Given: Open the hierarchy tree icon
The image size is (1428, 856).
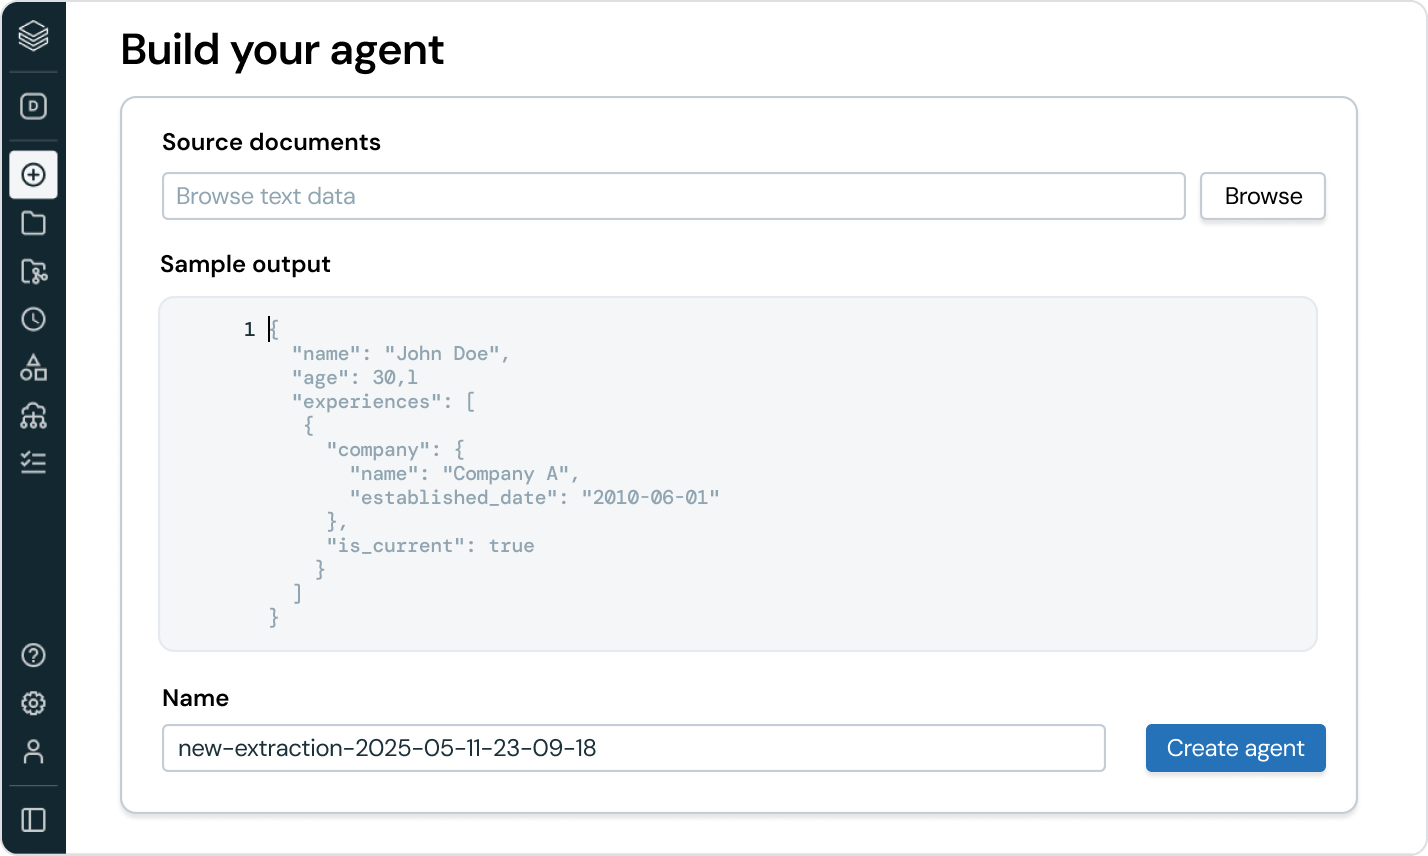Looking at the screenshot, I should click(33, 415).
